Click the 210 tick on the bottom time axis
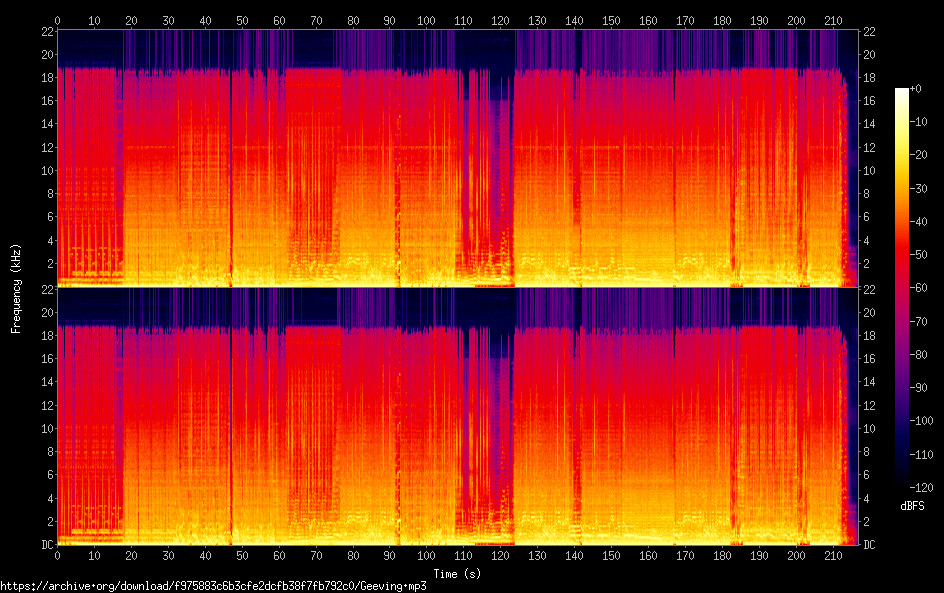Screen dimensions: 944x593 [x=833, y=555]
